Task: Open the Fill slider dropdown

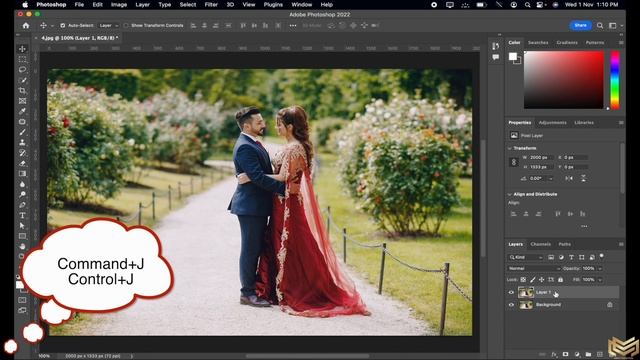Action: click(x=600, y=280)
